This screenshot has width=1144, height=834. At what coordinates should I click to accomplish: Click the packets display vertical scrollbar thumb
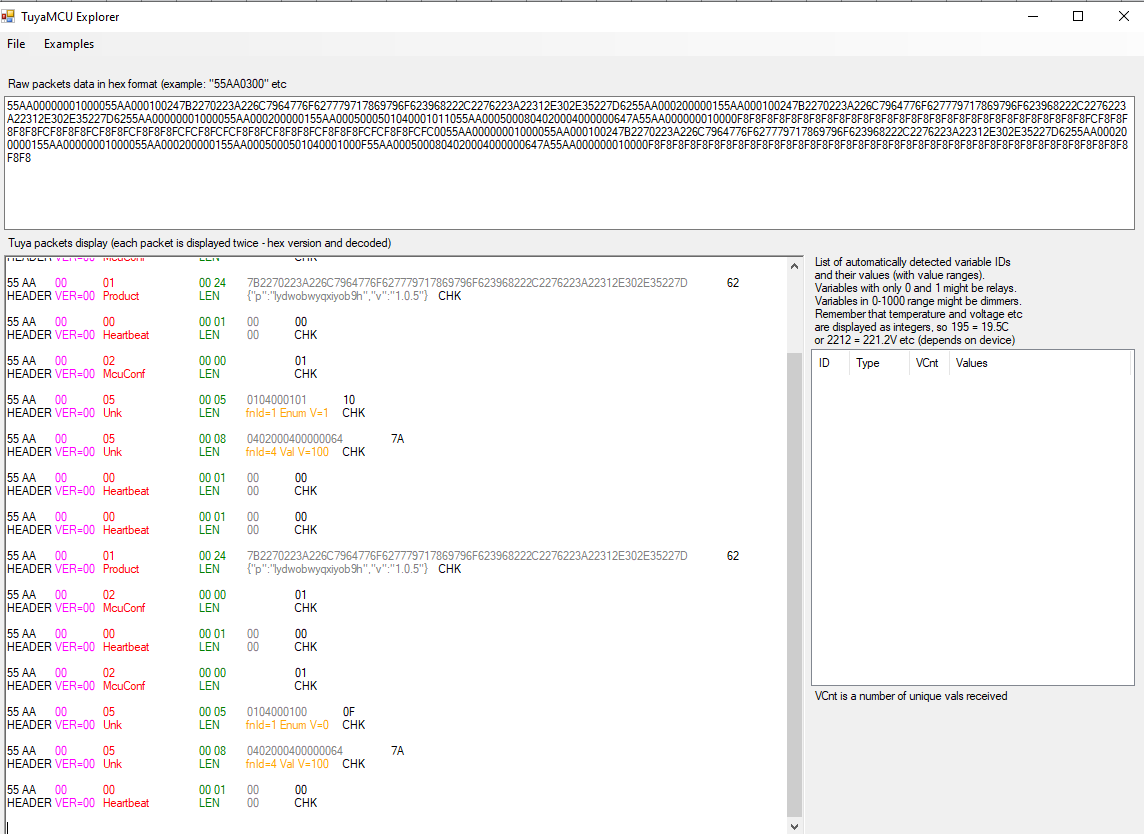click(795, 584)
